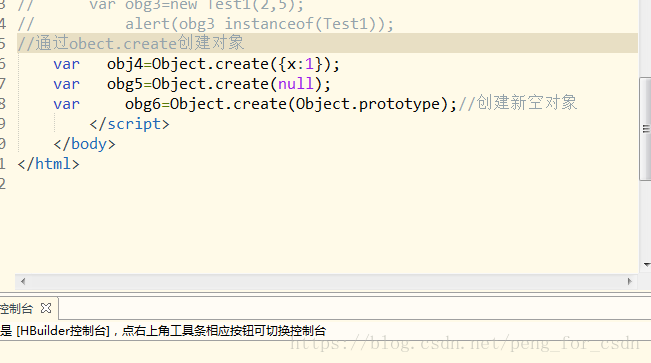Click on obg6=Object.create(Object.prototype); code
The height and width of the screenshot is (363, 651).
291,104
